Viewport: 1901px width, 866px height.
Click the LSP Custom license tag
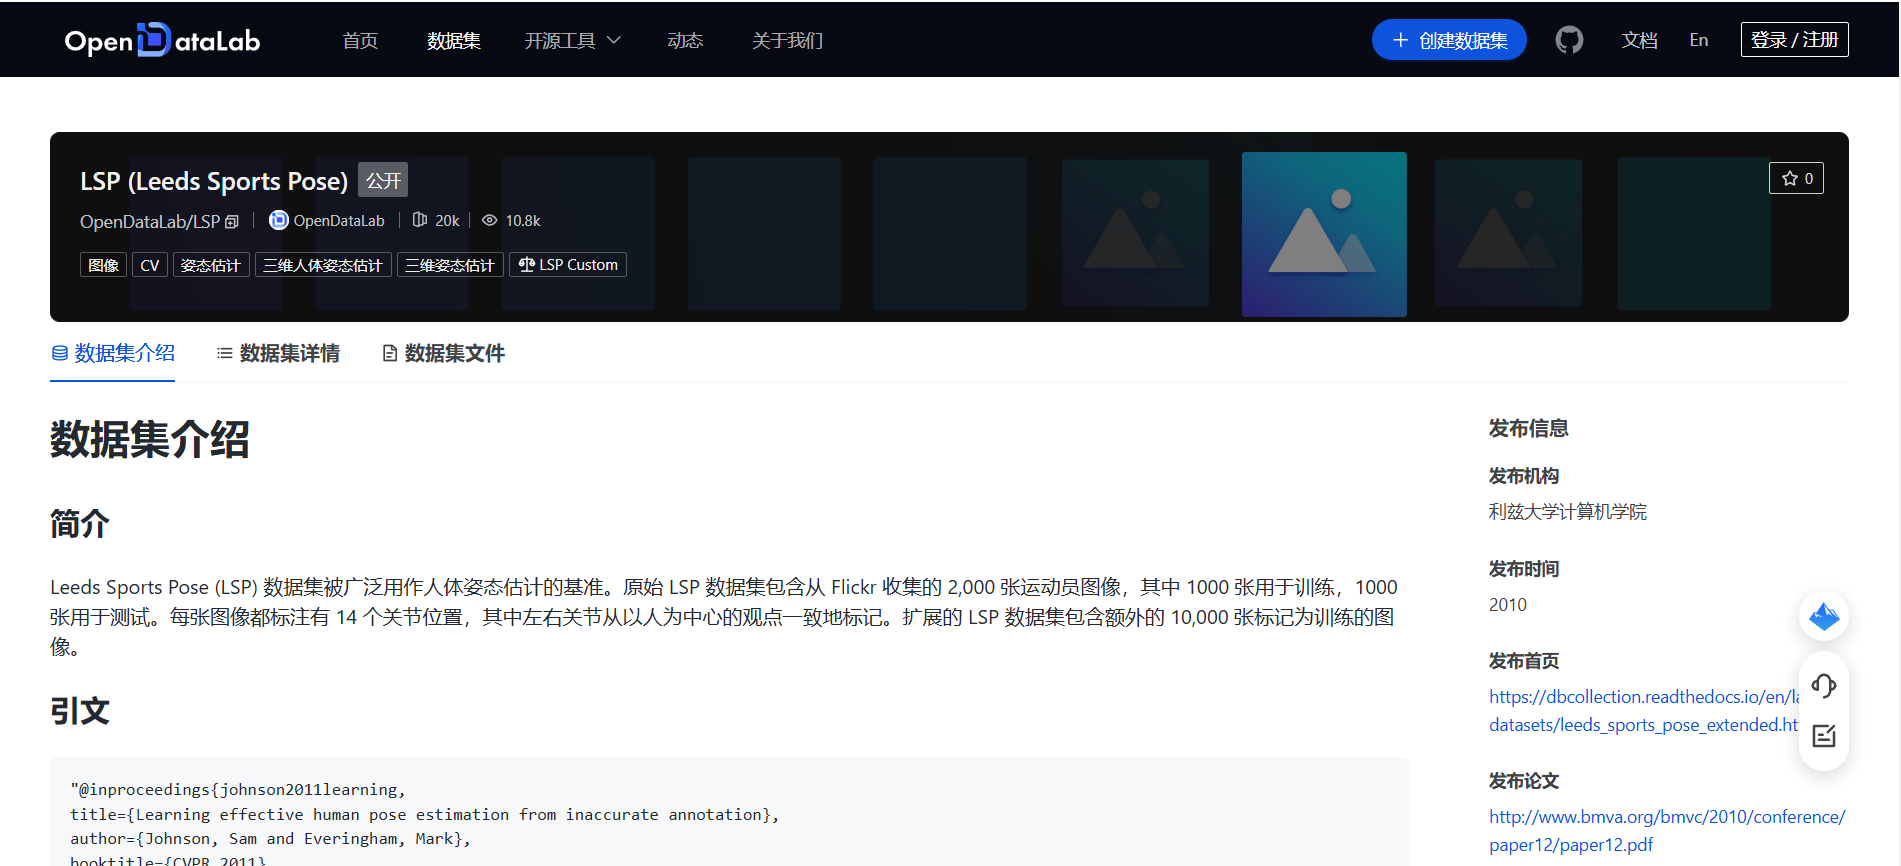(568, 265)
